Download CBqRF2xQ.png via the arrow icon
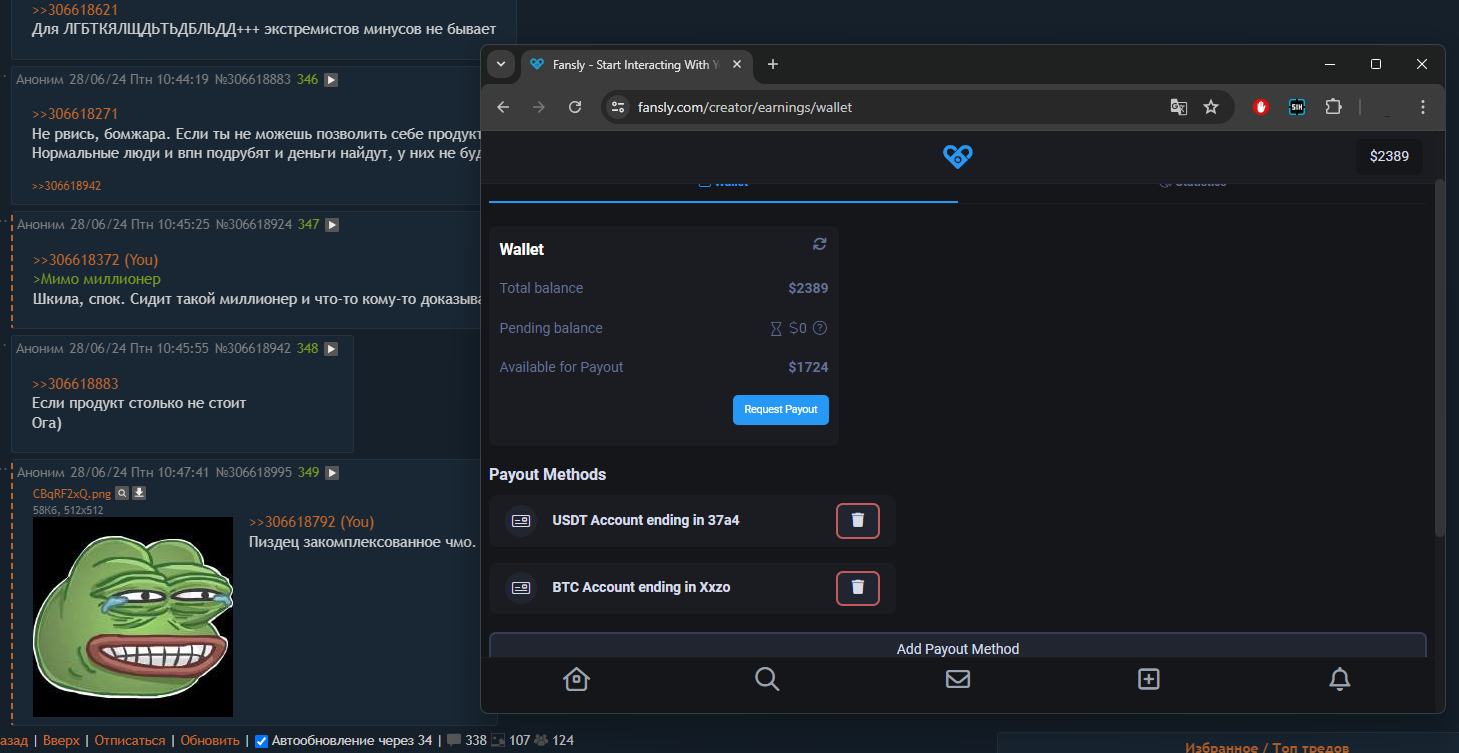 pyautogui.click(x=139, y=493)
